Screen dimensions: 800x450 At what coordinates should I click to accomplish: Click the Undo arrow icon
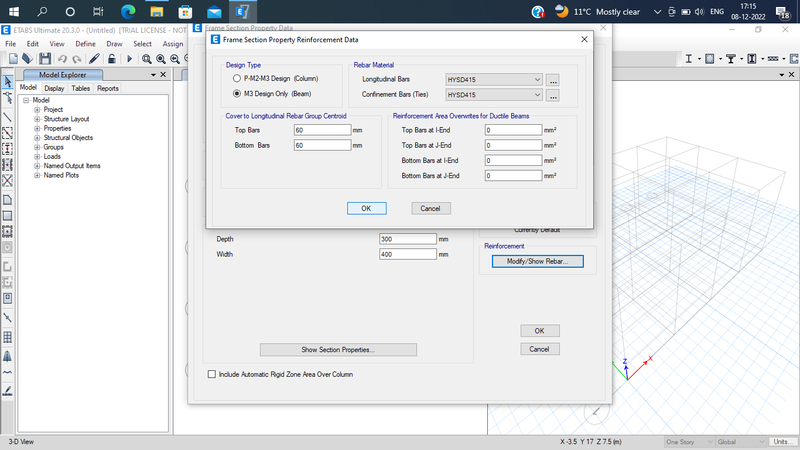coord(62,59)
